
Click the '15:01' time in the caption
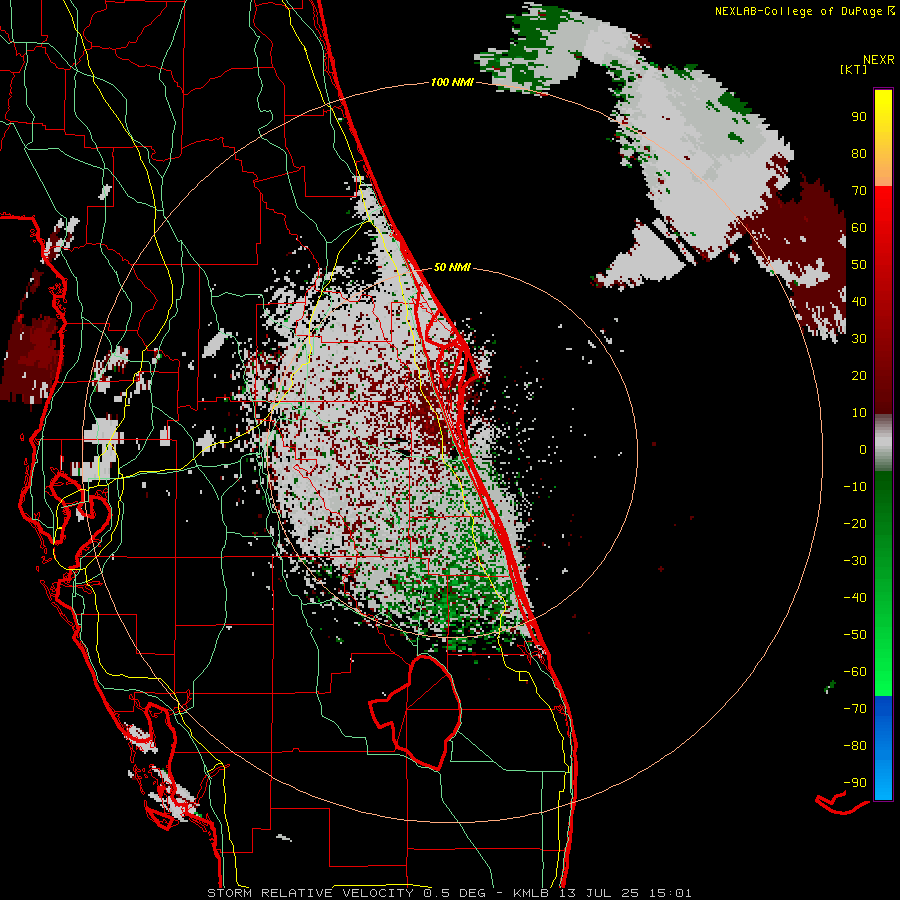coord(670,893)
